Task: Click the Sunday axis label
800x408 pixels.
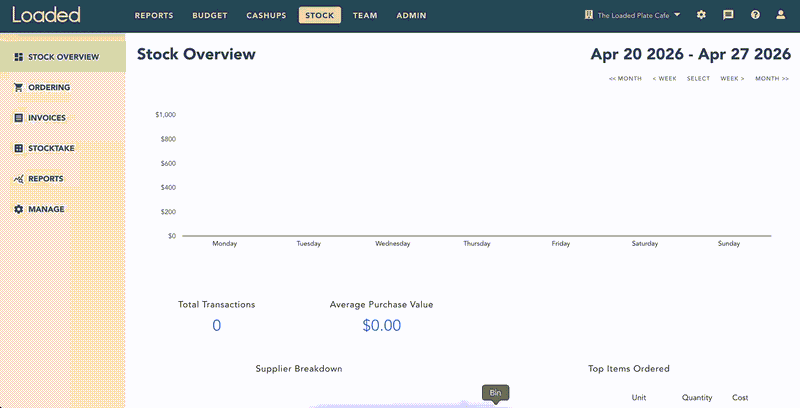Action: point(729,244)
